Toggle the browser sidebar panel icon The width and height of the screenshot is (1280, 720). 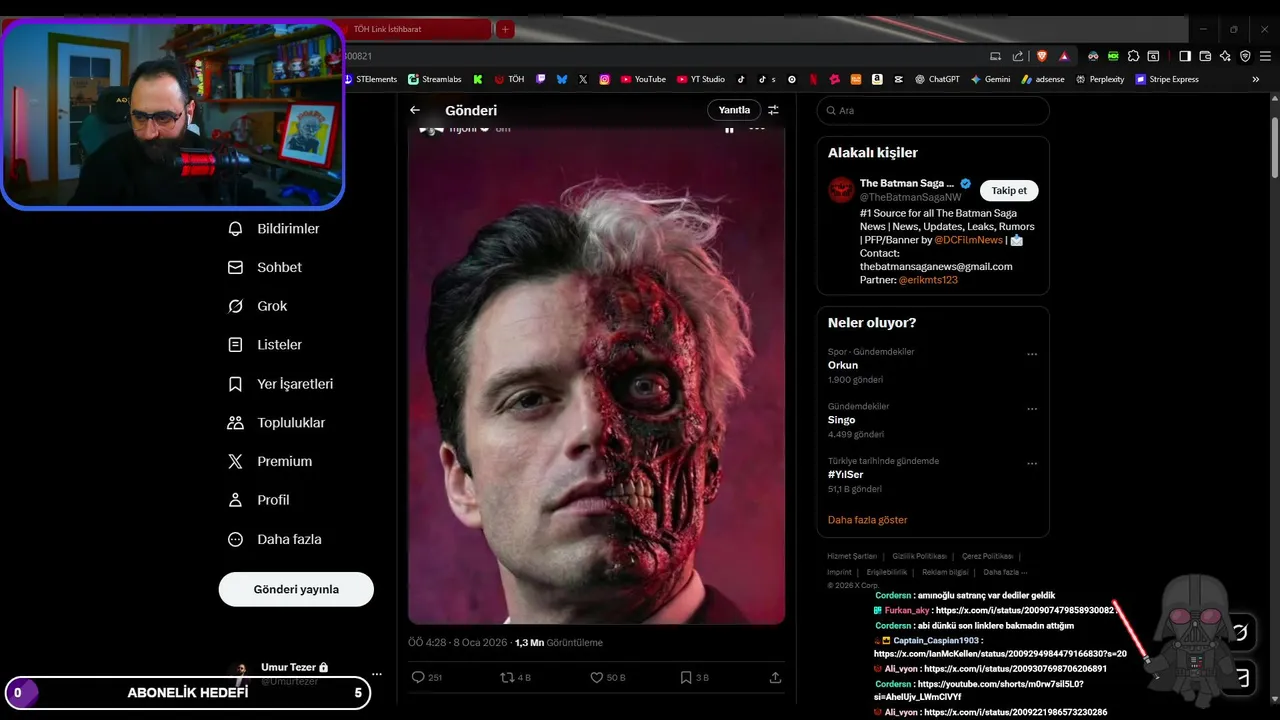click(x=1185, y=56)
